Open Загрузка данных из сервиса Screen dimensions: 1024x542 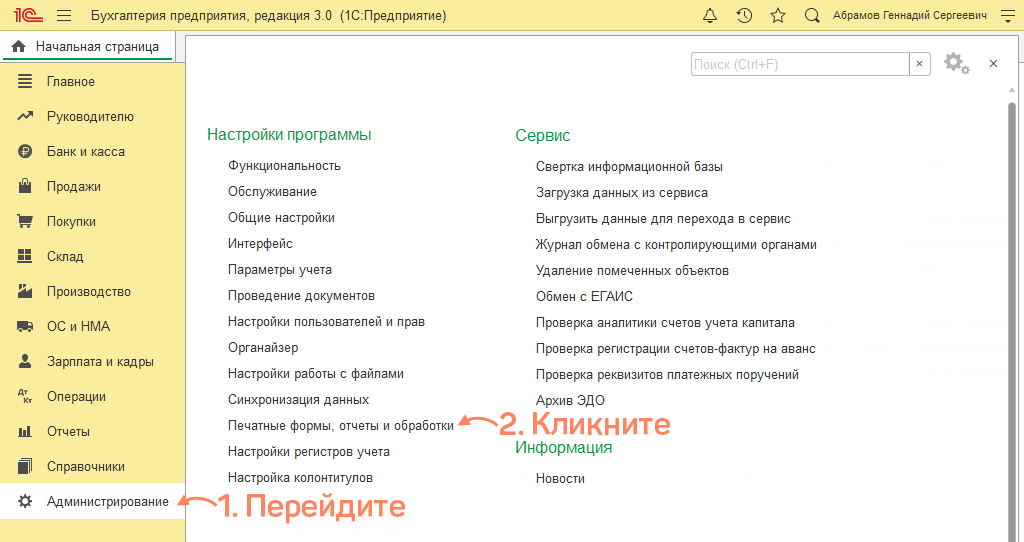622,193
